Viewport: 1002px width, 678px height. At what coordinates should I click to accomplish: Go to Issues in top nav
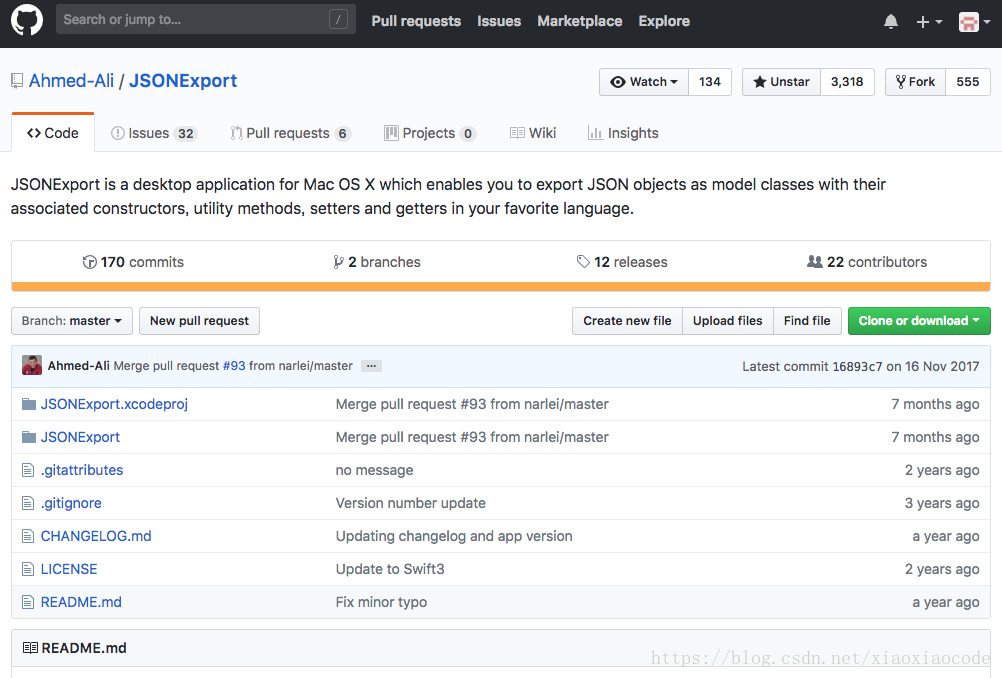point(499,21)
